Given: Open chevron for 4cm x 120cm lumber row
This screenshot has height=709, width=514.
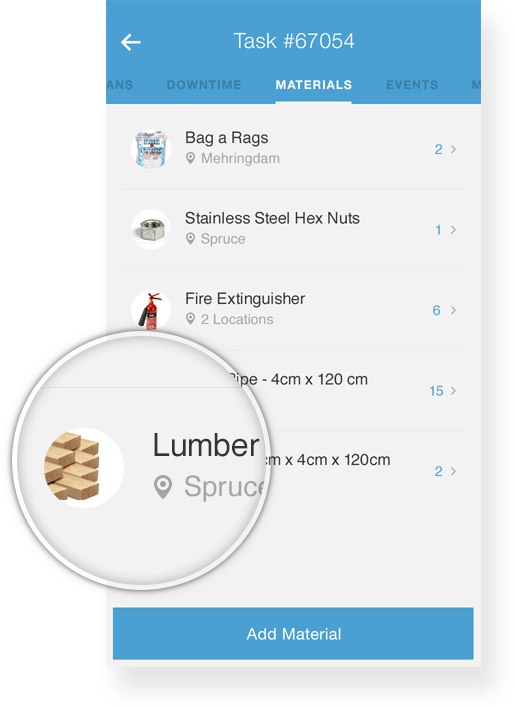Looking at the screenshot, I should tap(453, 471).
